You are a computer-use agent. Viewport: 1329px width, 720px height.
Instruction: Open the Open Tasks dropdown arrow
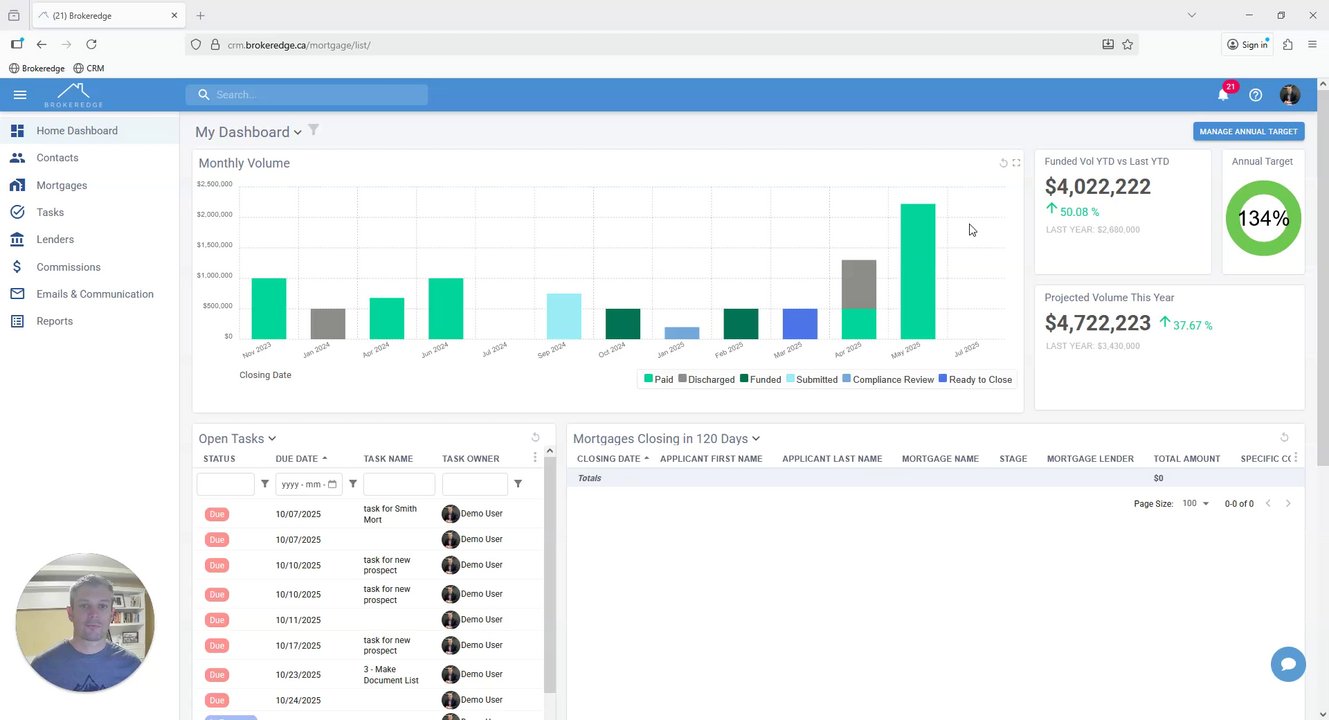[x=272, y=439]
